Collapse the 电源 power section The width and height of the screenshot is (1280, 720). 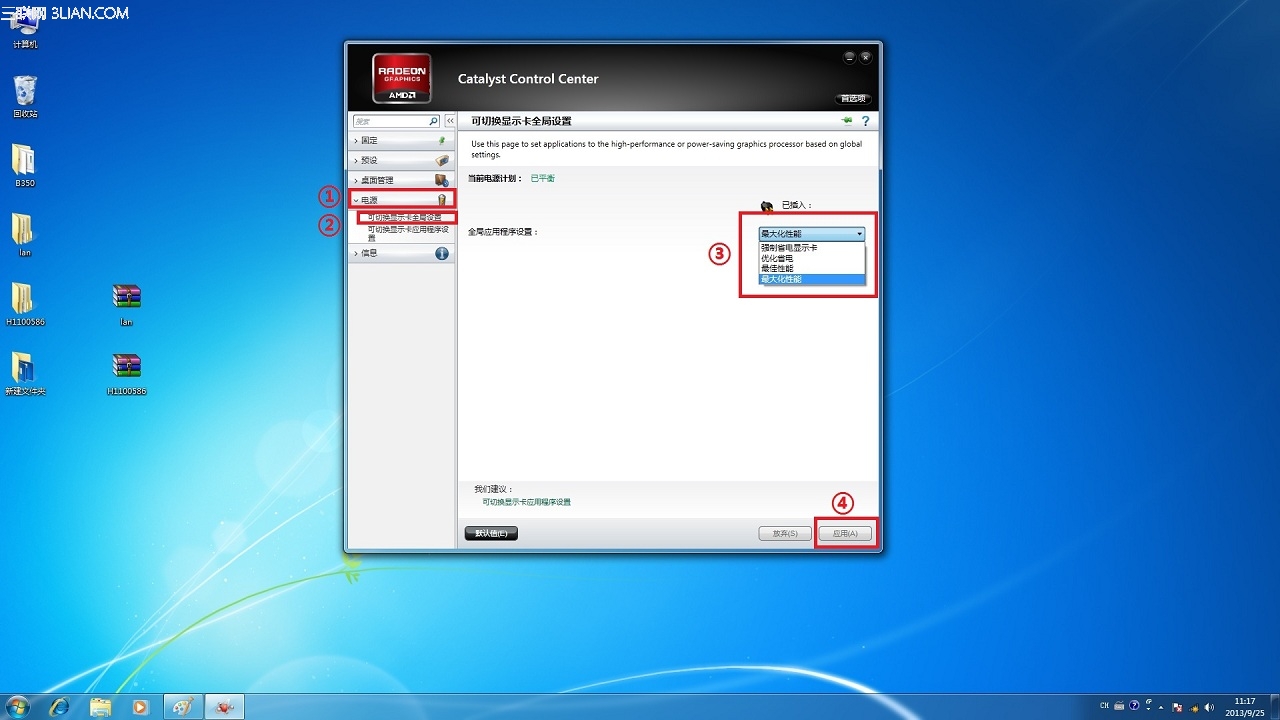point(401,200)
